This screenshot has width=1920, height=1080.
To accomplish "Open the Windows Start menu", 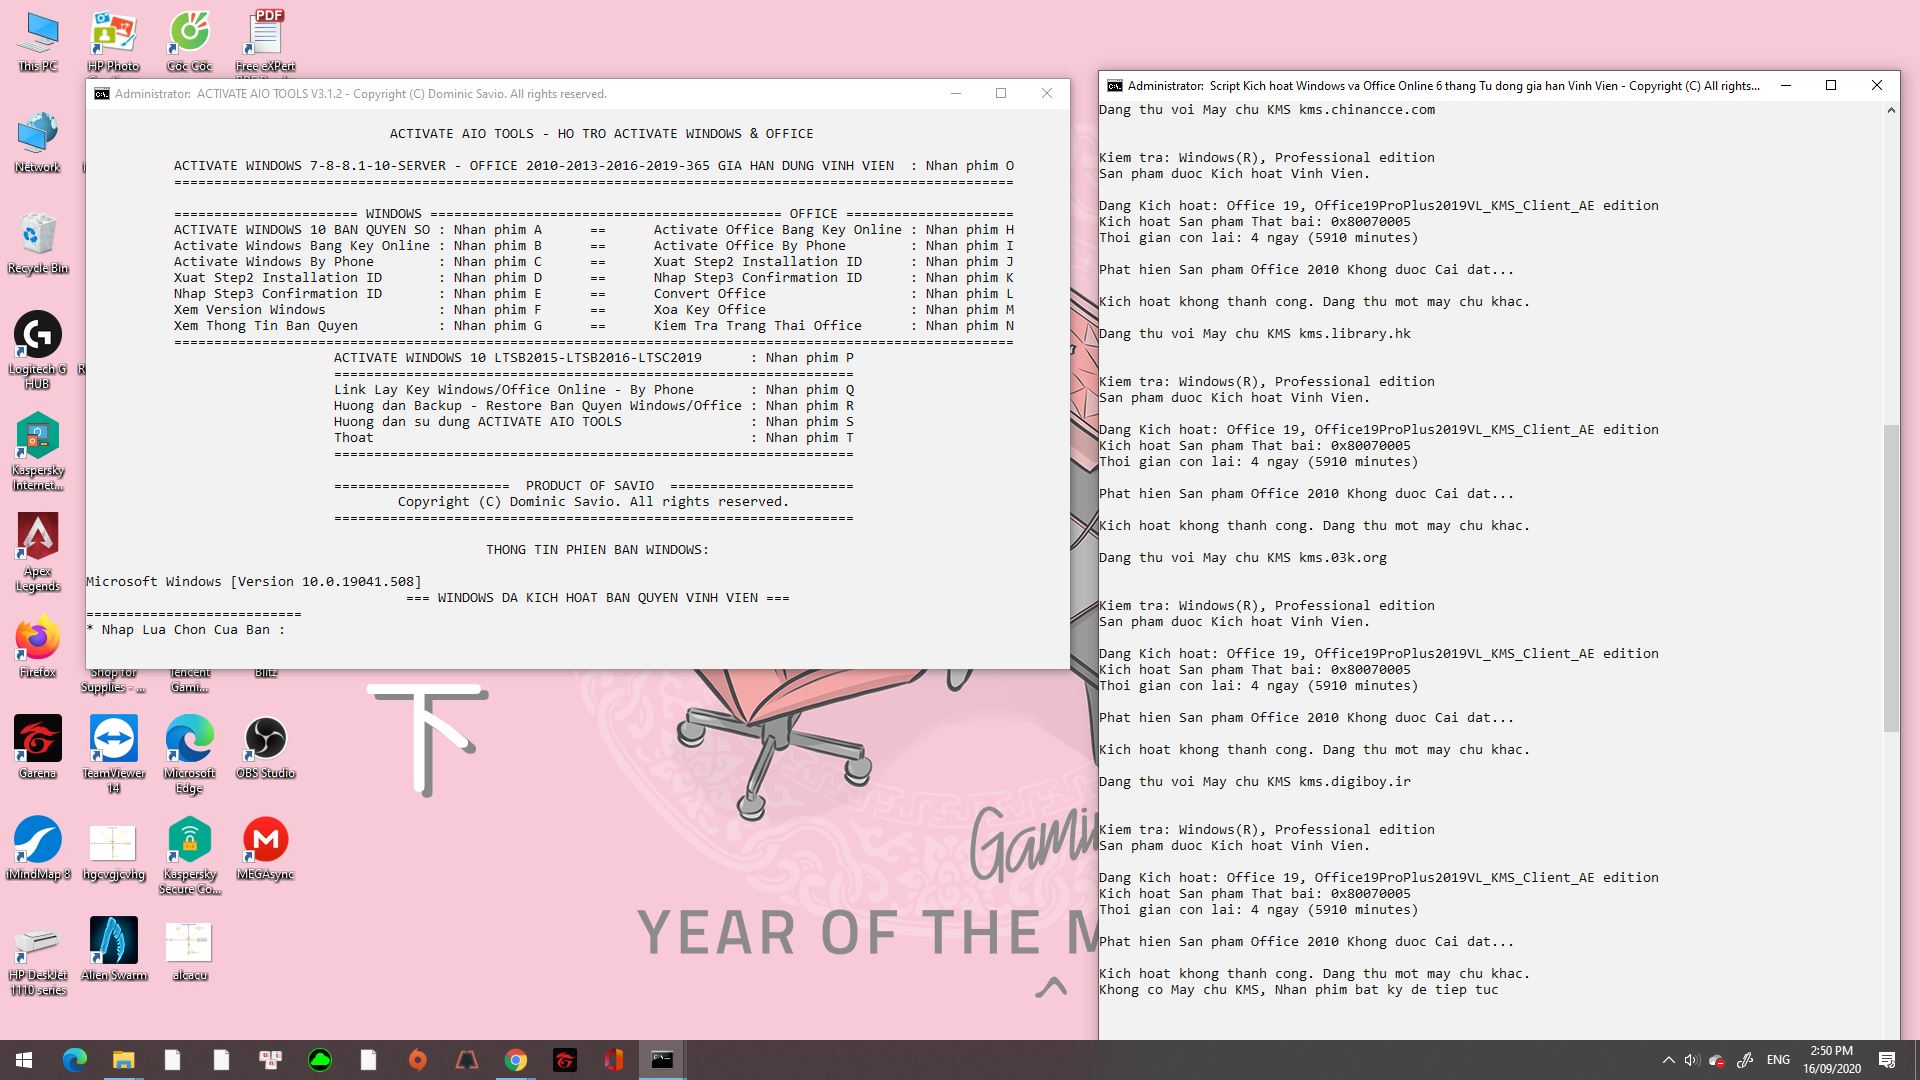I will [24, 1060].
